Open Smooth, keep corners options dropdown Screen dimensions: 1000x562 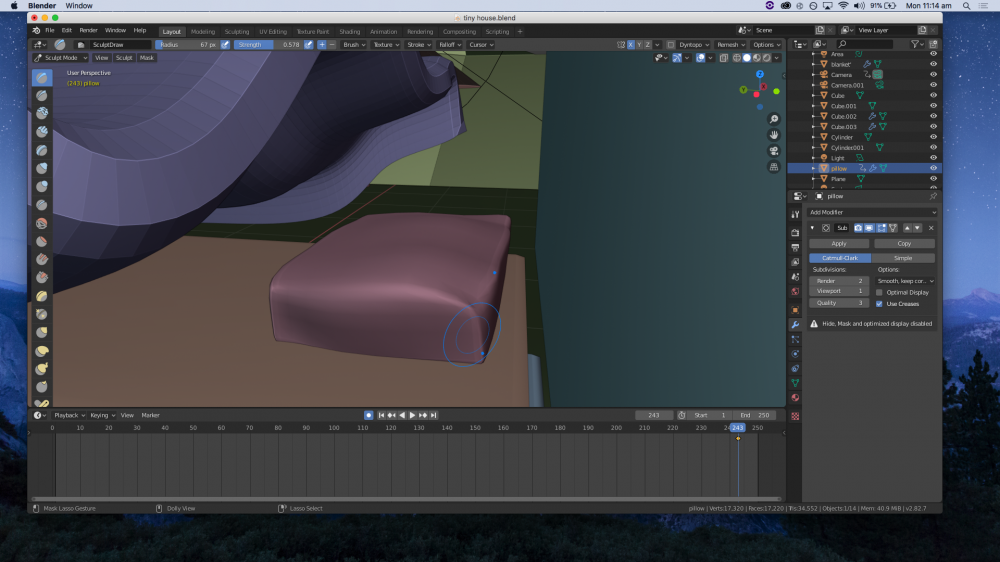tap(905, 281)
